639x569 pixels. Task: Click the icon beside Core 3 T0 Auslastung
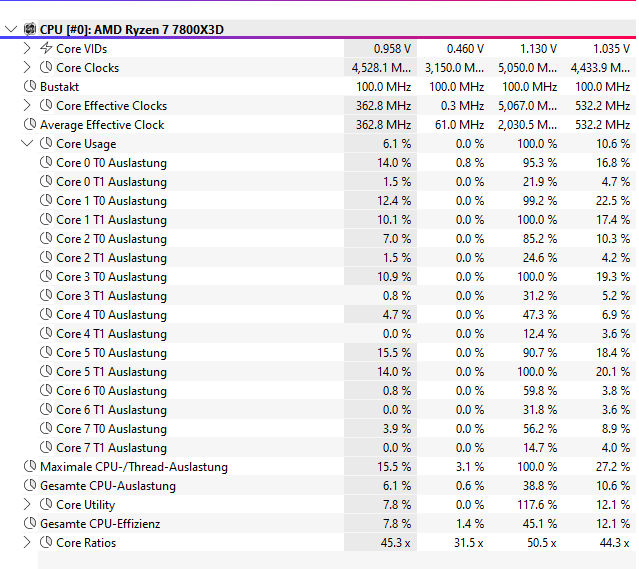pos(46,276)
